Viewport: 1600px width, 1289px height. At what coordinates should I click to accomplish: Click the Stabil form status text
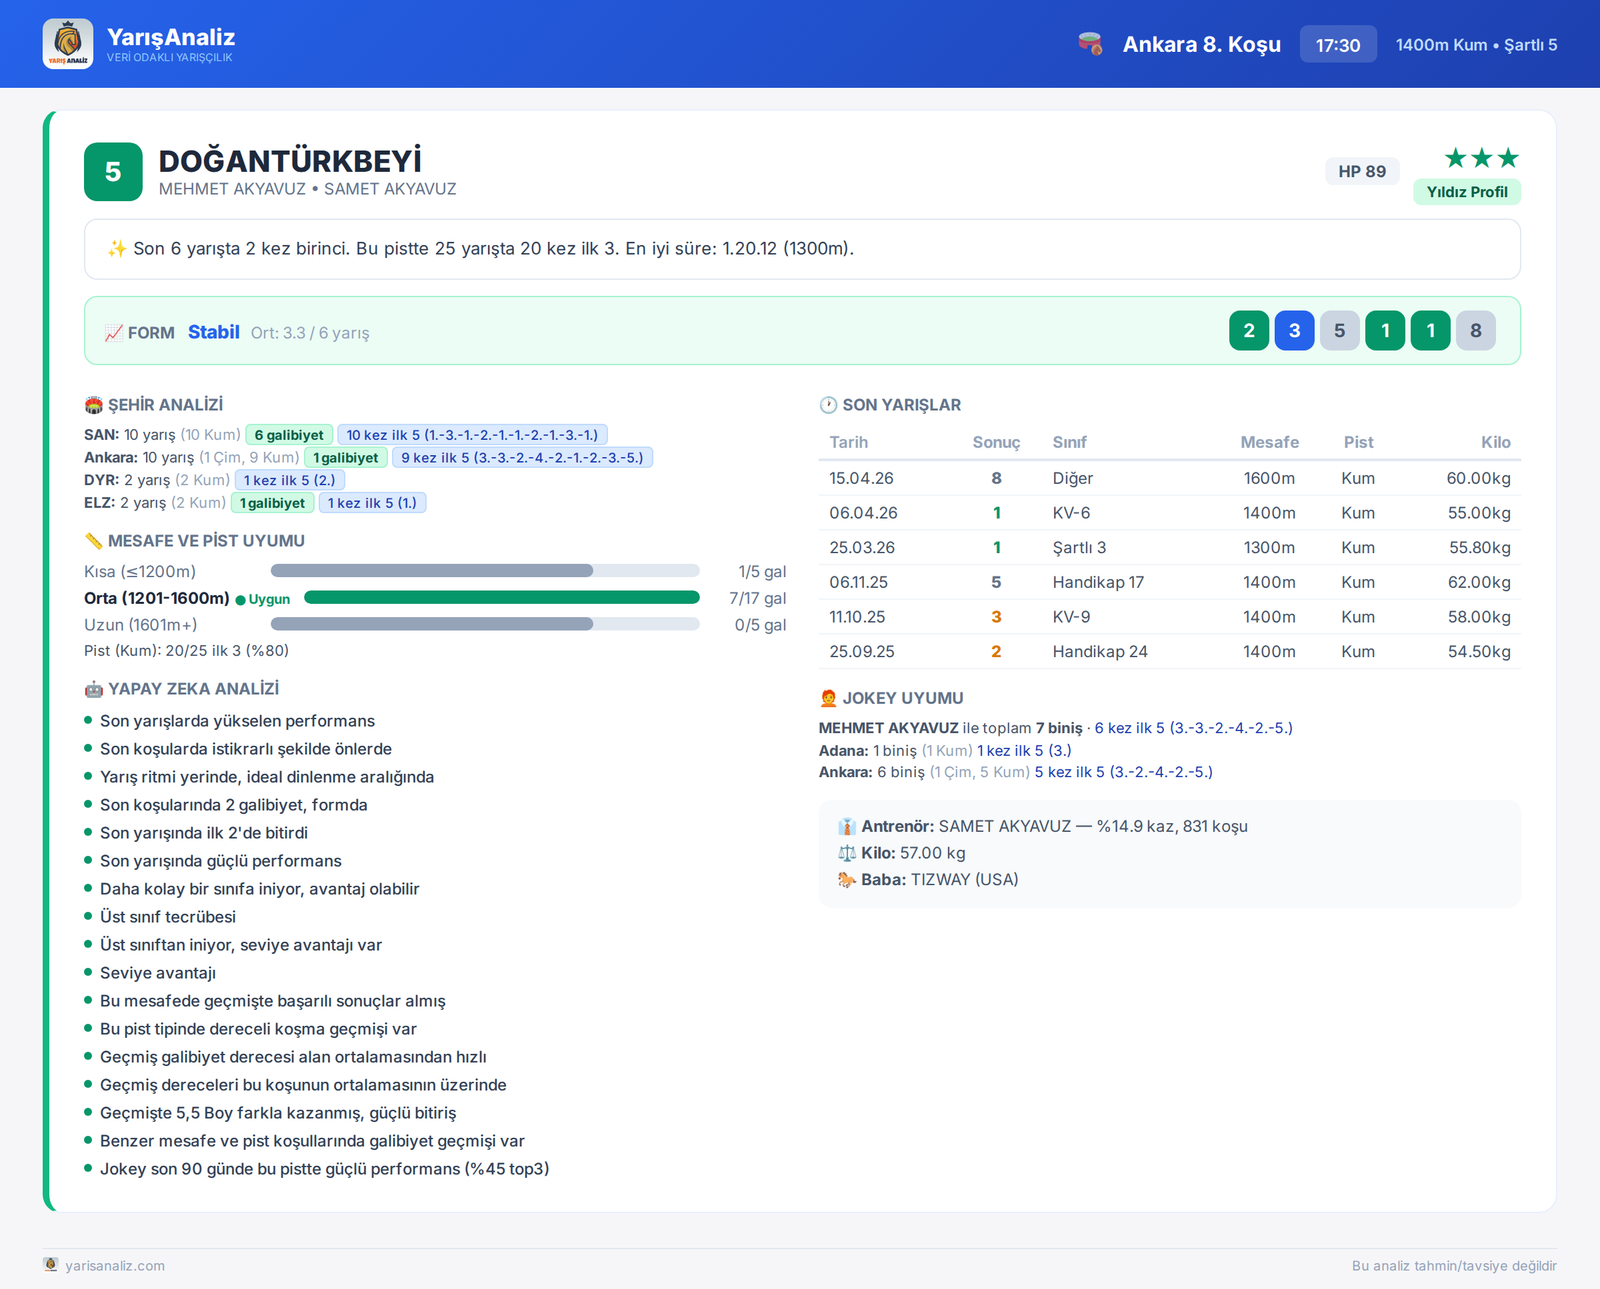coord(214,332)
